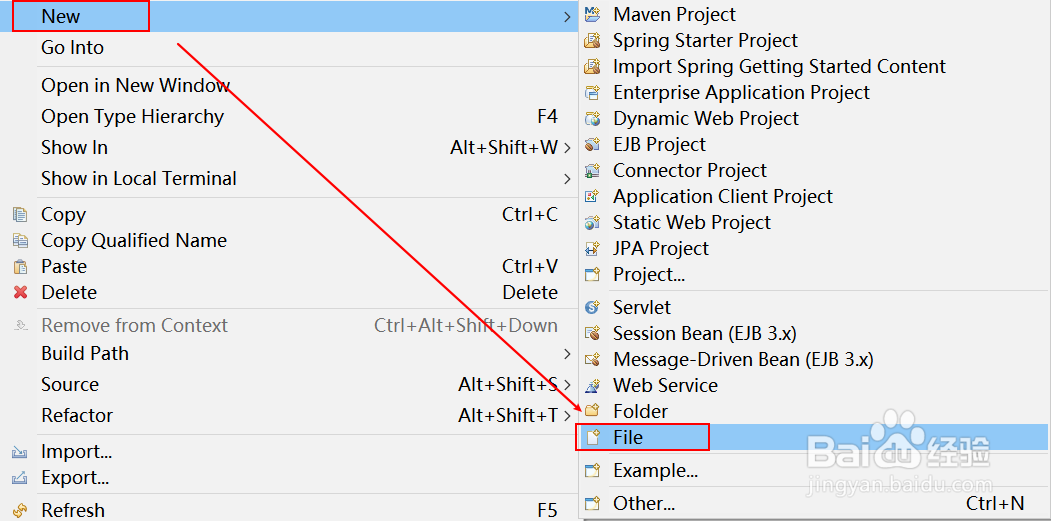Click the Maven Project icon
The image size is (1051, 521).
pyautogui.click(x=593, y=14)
